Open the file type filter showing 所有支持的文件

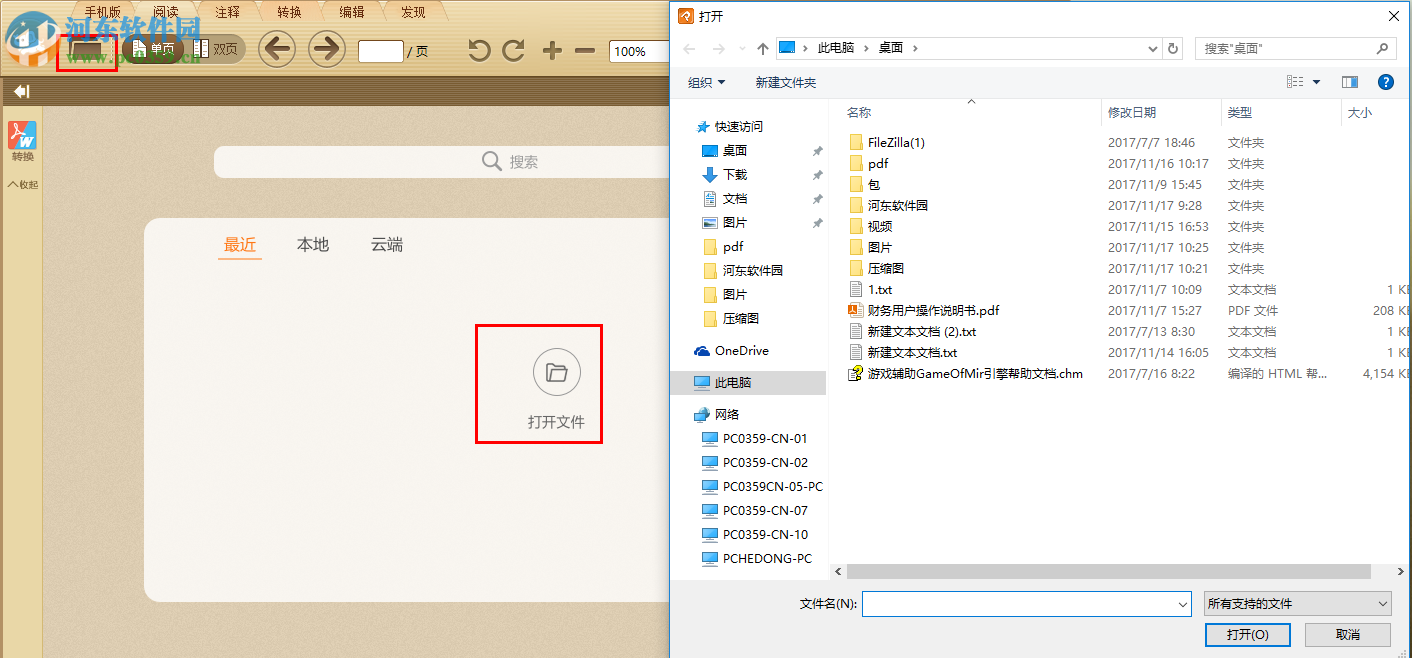[x=1296, y=603]
